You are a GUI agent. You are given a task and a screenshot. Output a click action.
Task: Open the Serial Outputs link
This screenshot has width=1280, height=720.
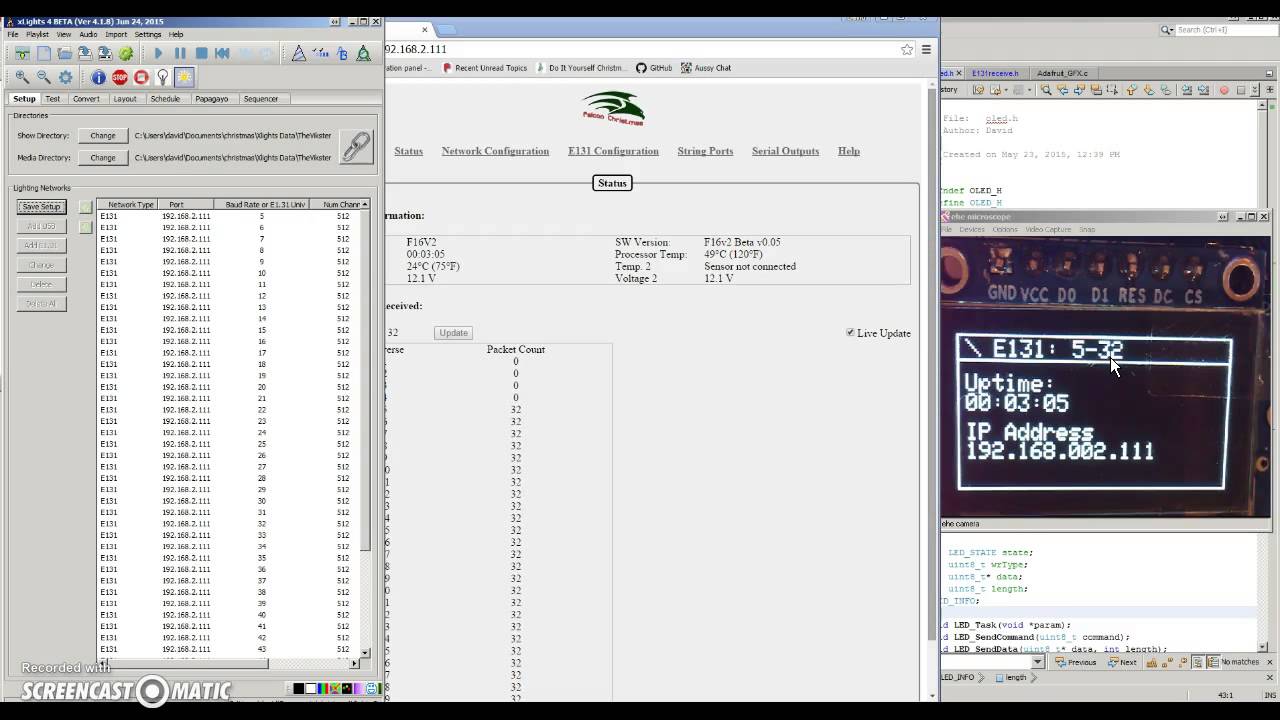tap(785, 151)
